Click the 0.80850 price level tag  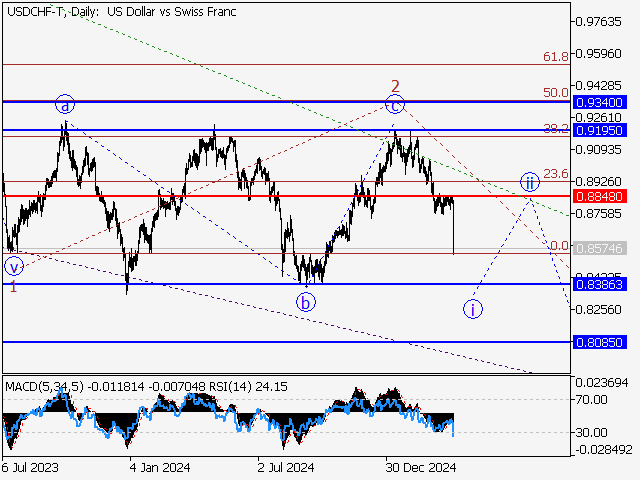600,341
